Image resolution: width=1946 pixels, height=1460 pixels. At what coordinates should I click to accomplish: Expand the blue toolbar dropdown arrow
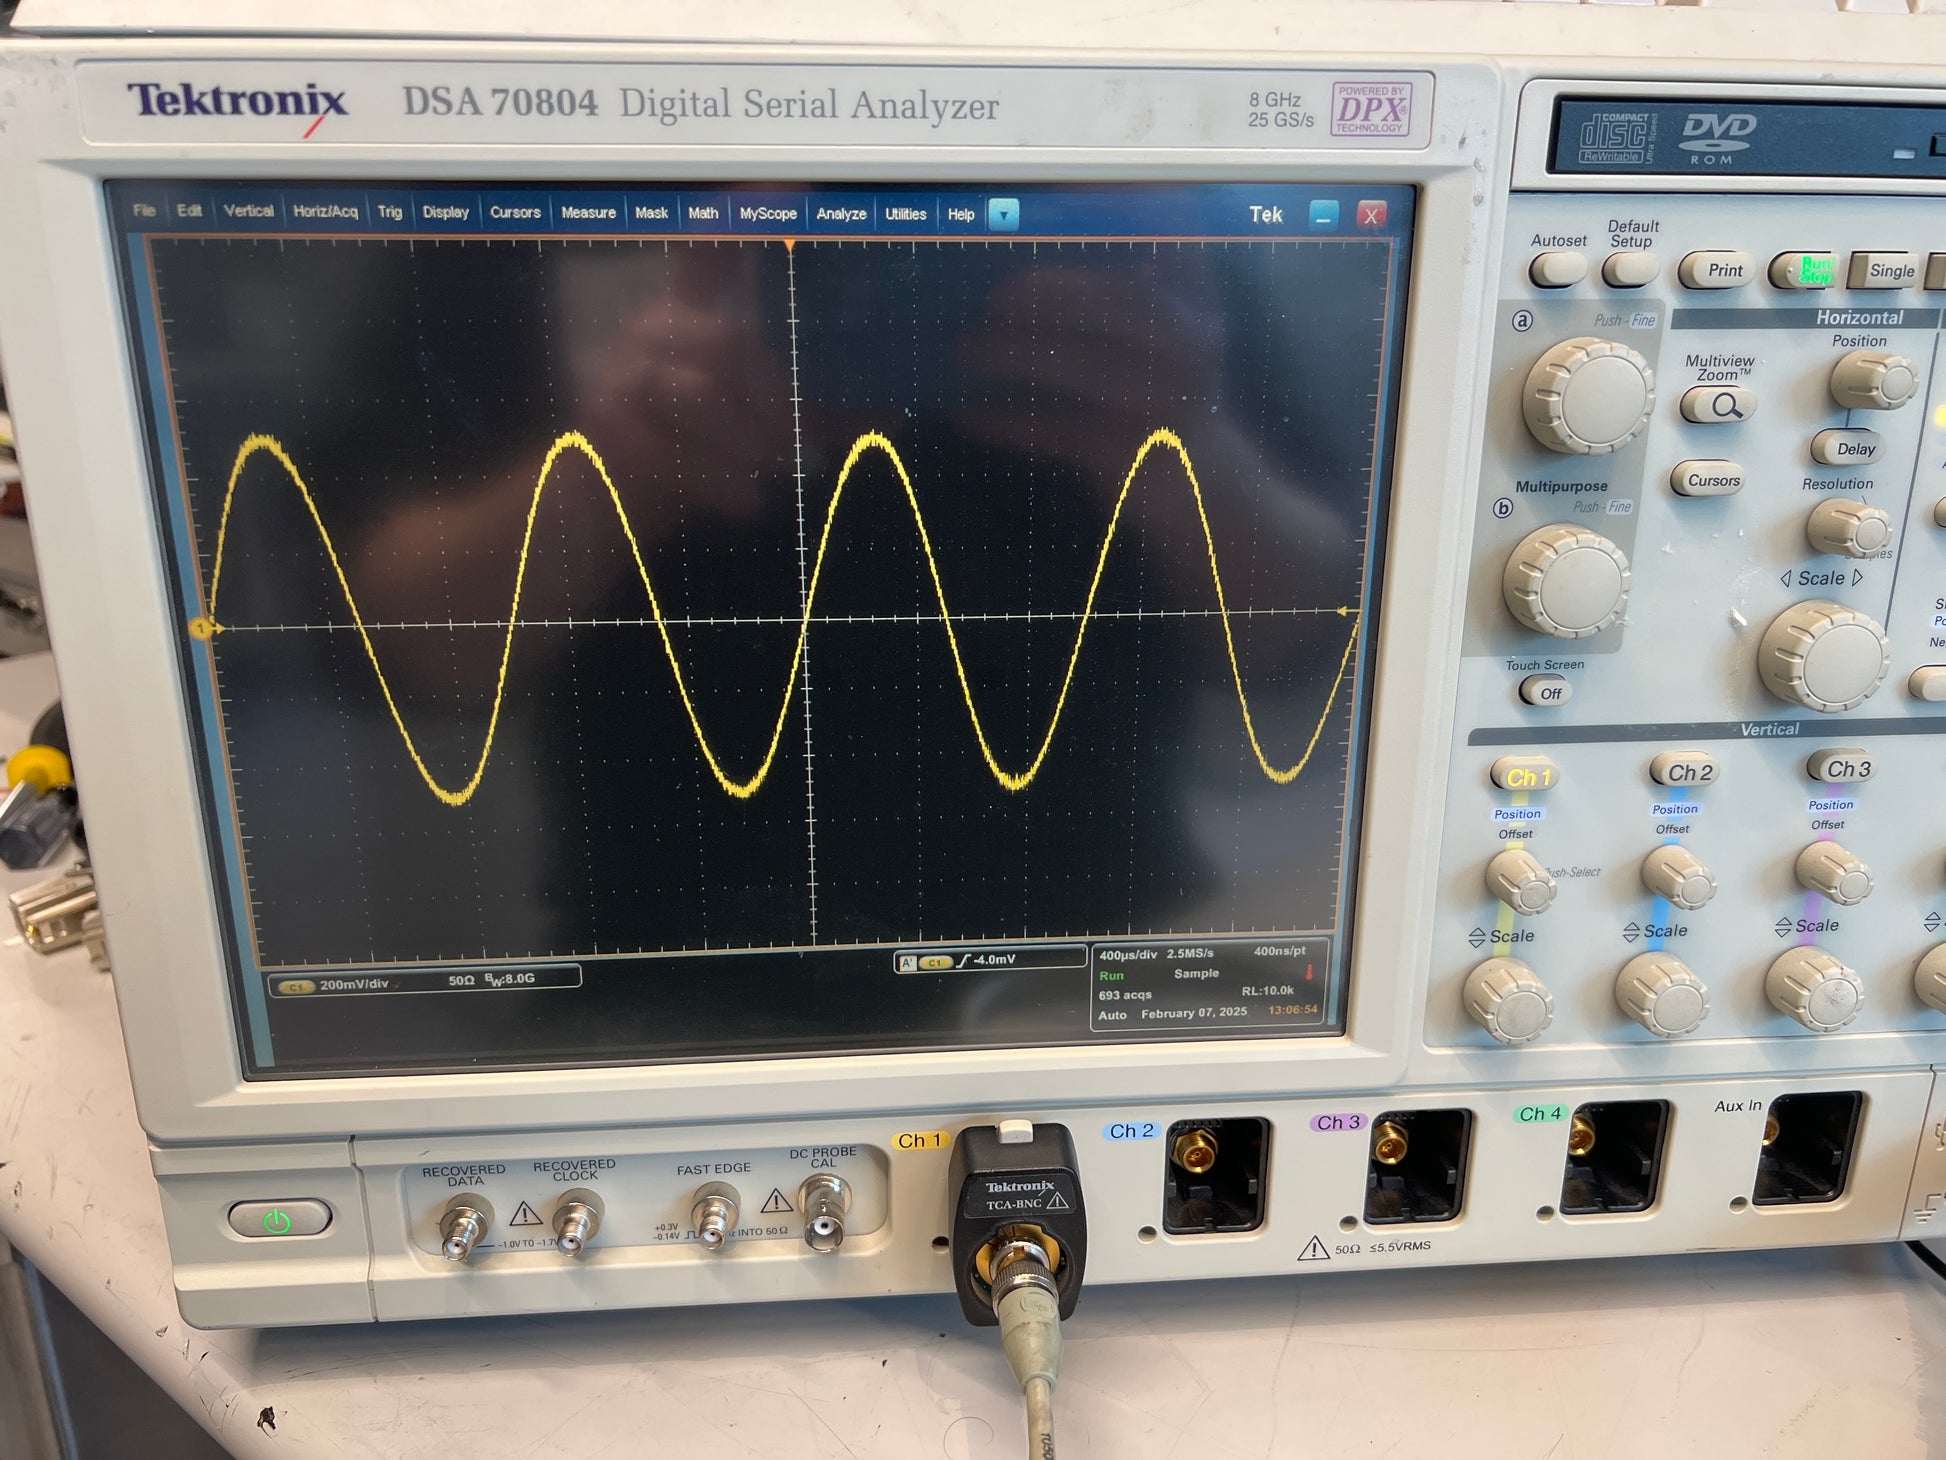[1003, 214]
